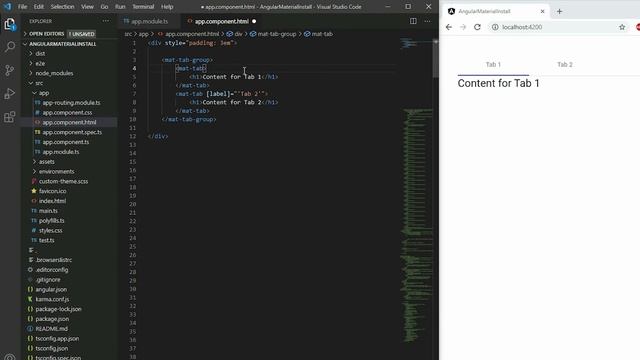
Task: Open the Explorer view in activity bar
Action: tap(10, 24)
